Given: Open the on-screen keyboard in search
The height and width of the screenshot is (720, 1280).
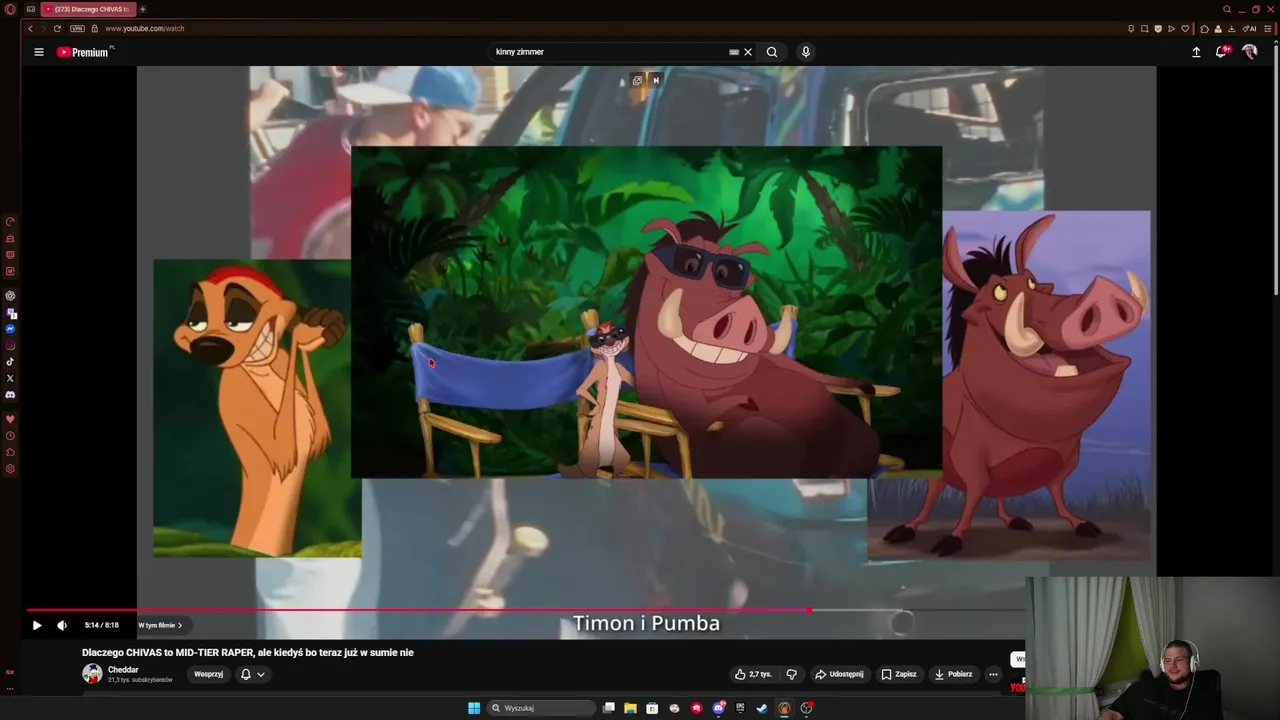Looking at the screenshot, I should click(x=734, y=52).
